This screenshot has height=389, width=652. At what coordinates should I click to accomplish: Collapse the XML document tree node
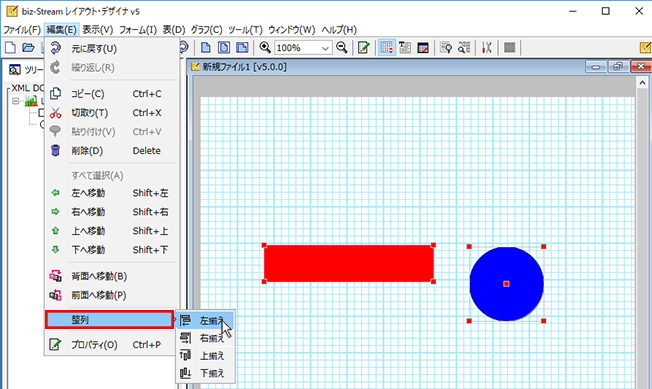[x=16, y=101]
